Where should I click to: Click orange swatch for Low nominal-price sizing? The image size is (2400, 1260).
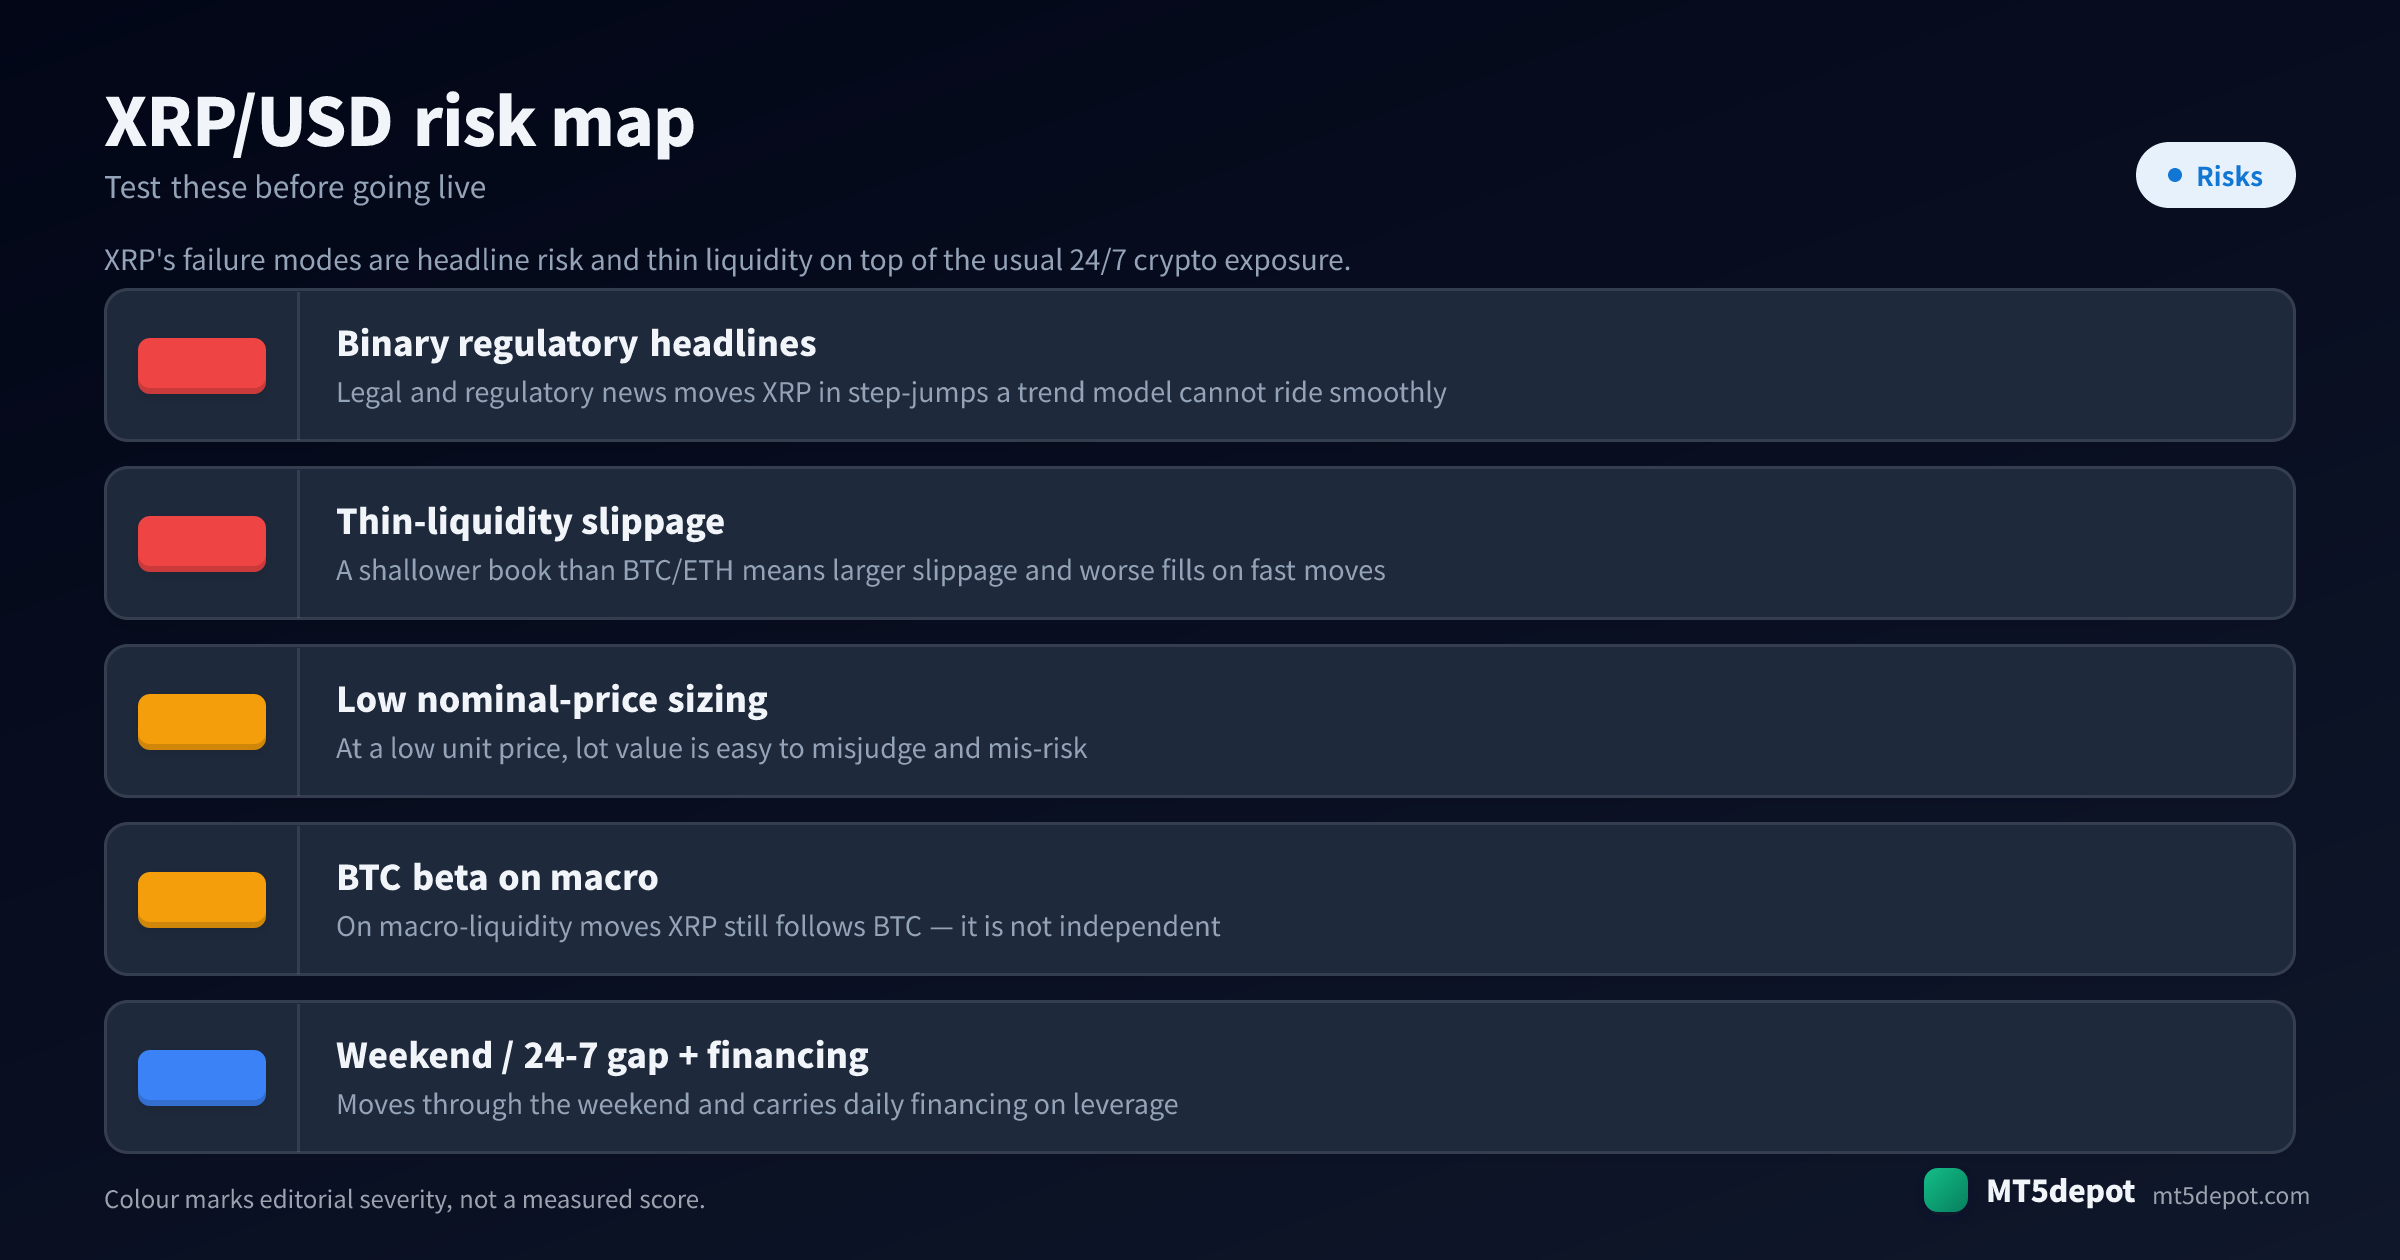click(x=202, y=722)
